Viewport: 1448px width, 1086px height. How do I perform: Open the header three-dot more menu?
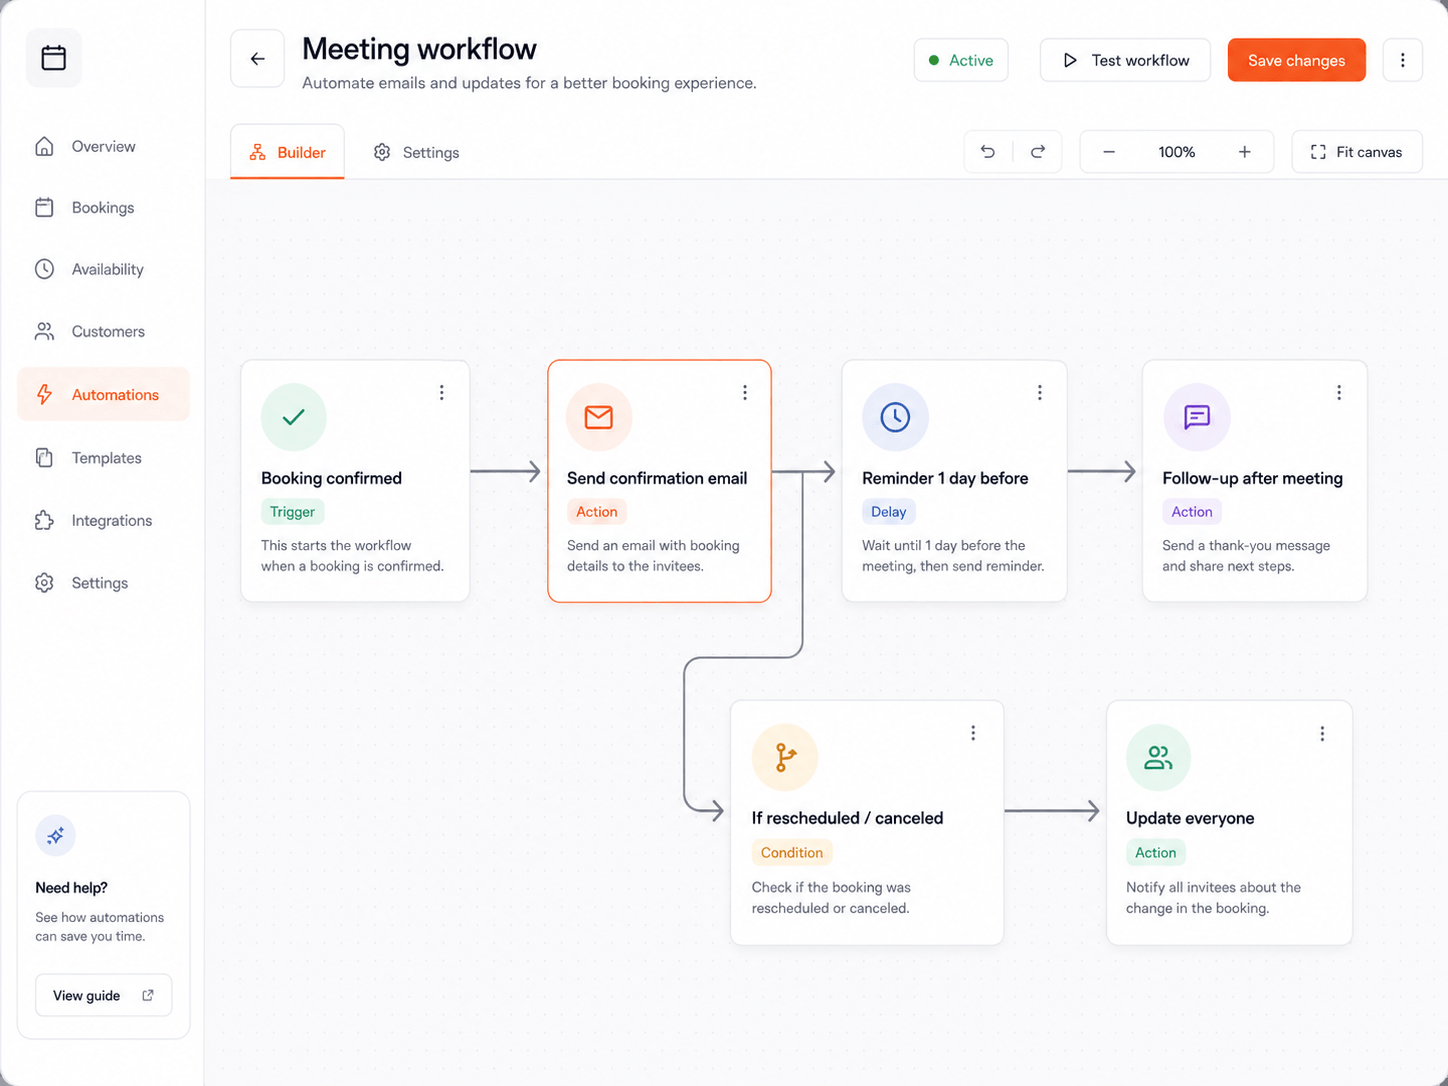click(x=1402, y=60)
